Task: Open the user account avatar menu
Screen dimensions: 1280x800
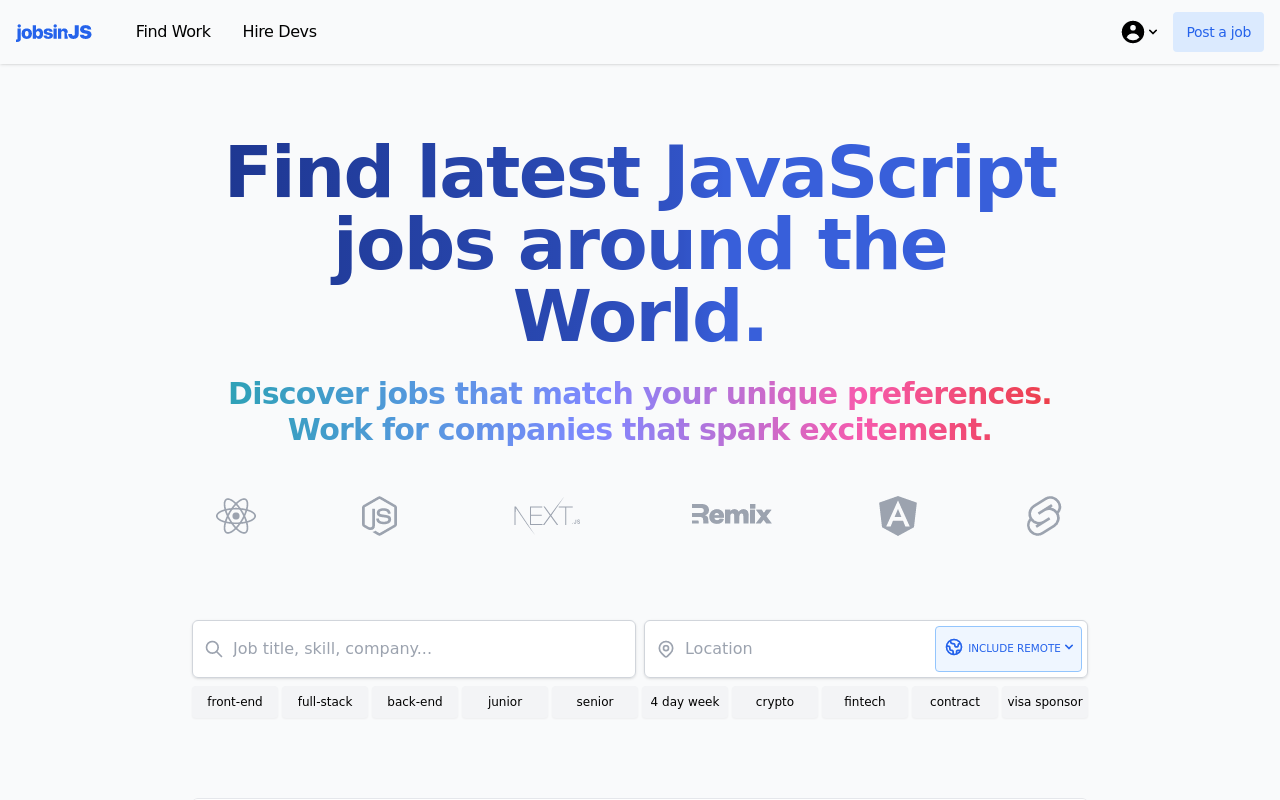Action: coord(1133,32)
